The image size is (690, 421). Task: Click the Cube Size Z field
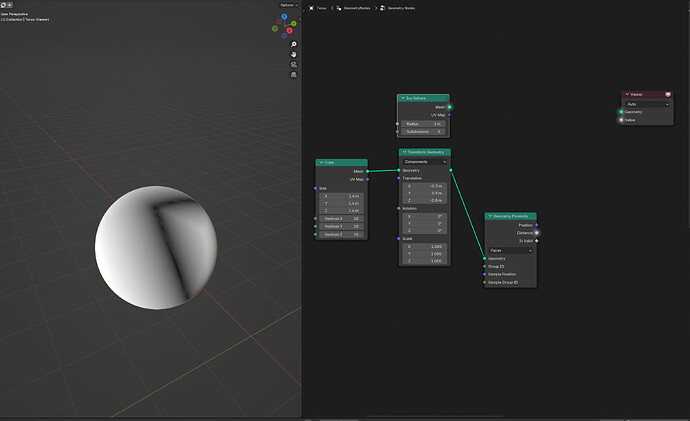point(341,211)
